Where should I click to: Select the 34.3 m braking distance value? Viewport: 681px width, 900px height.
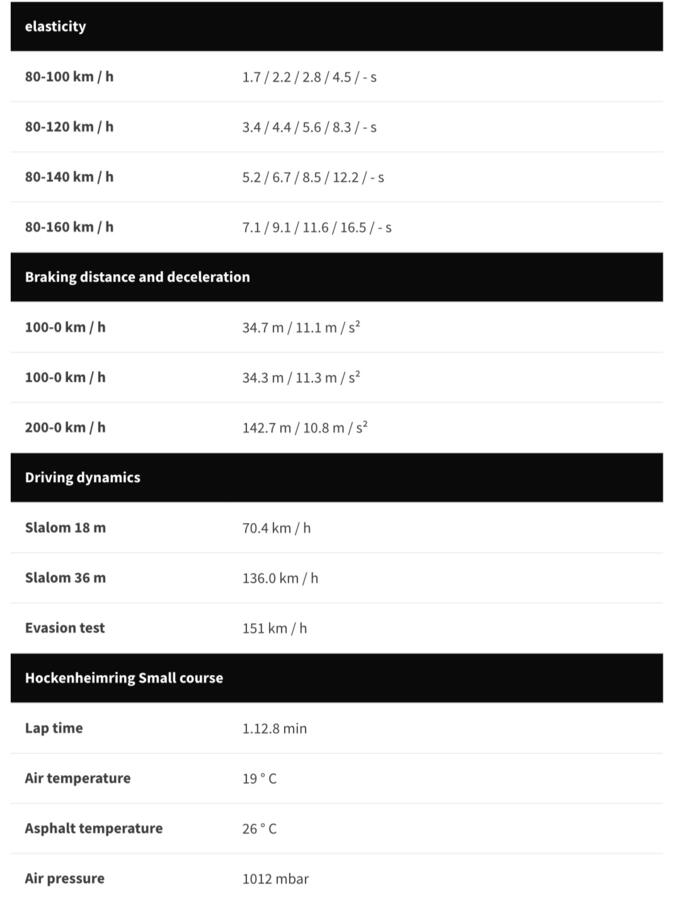coord(300,377)
